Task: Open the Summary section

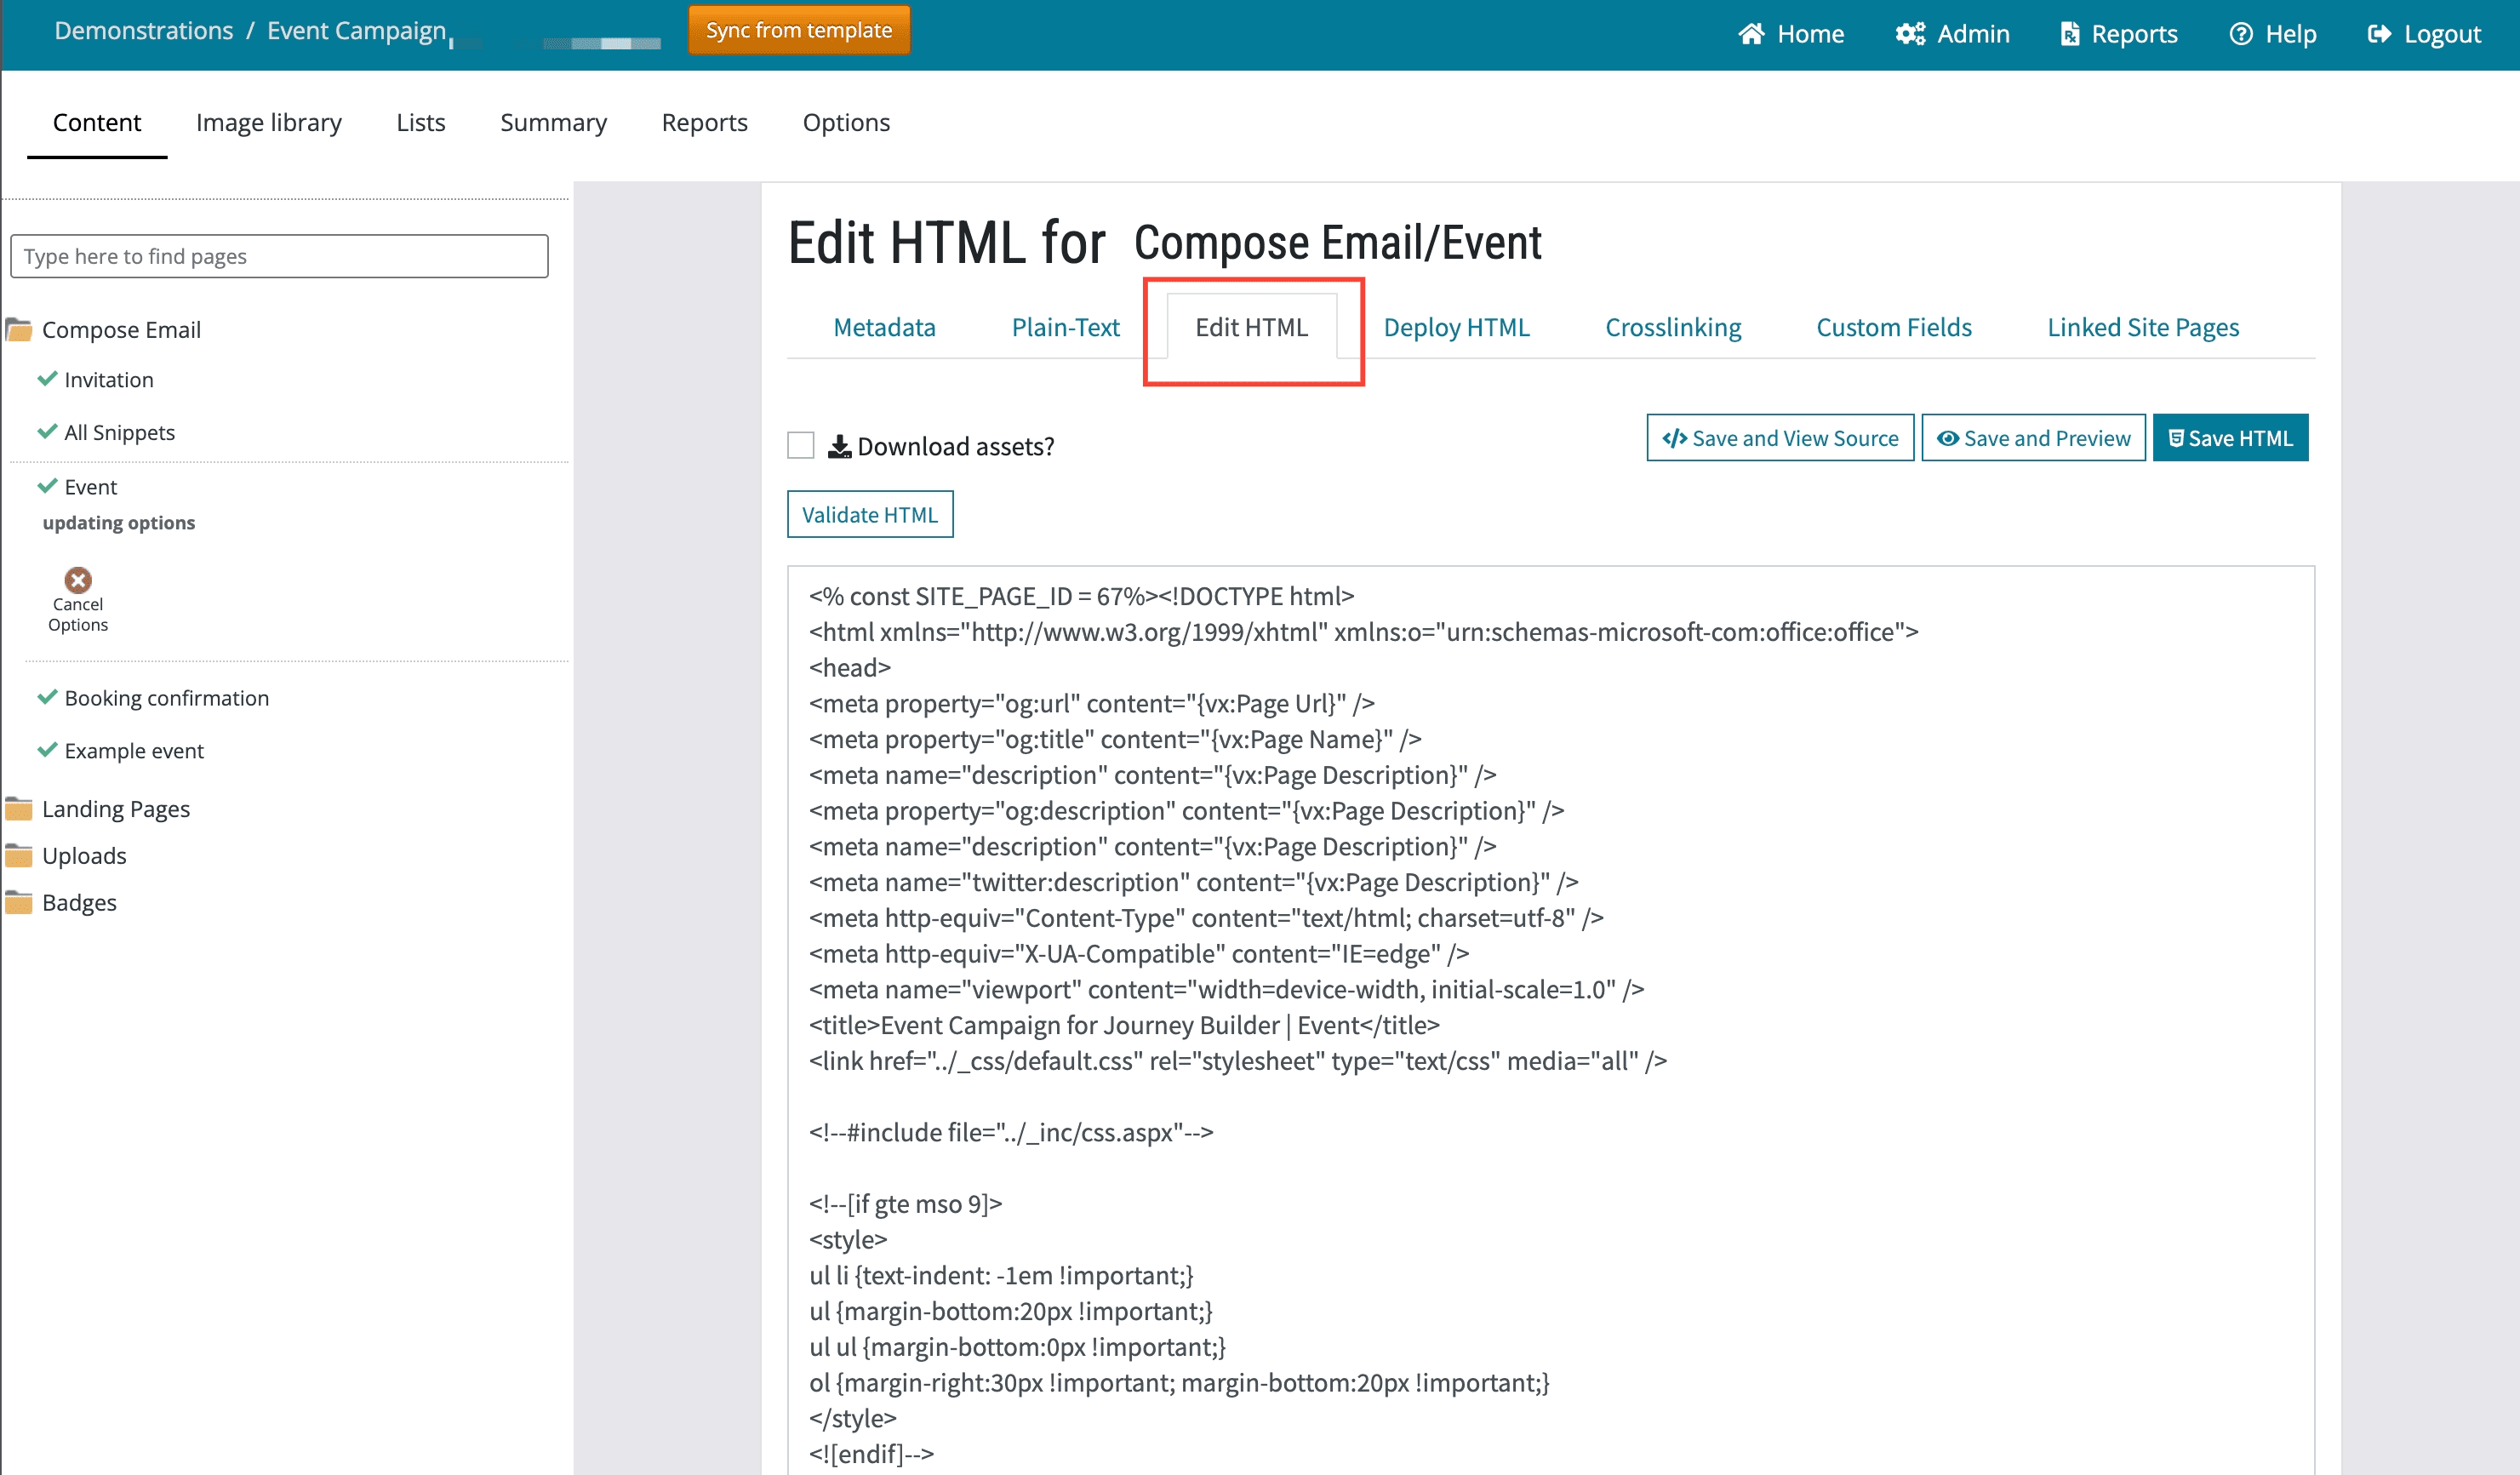Action: pyautogui.click(x=553, y=122)
